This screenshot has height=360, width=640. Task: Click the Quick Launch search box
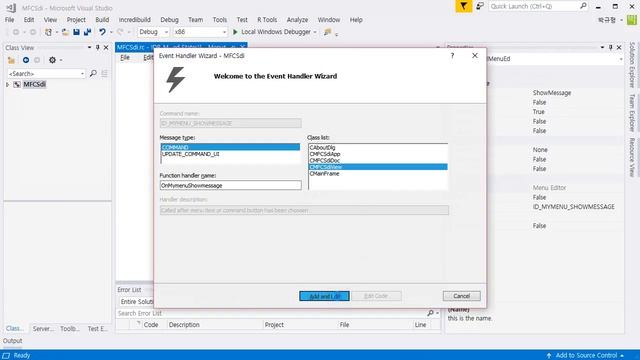click(534, 6)
